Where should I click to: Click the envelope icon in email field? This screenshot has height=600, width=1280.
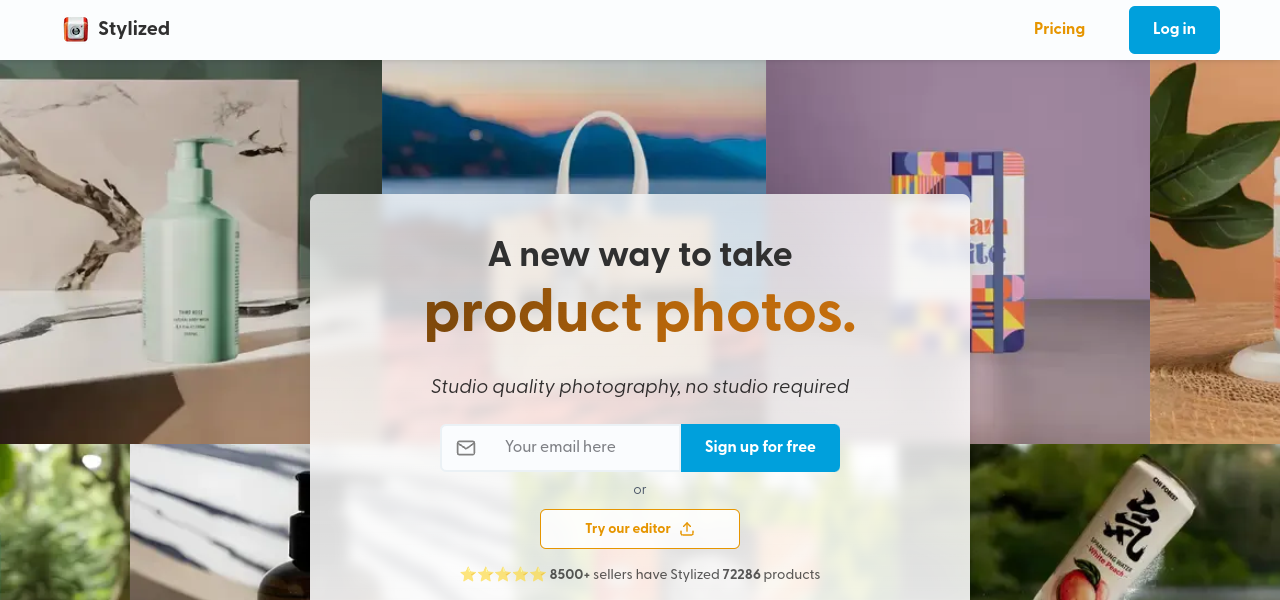[x=466, y=448]
